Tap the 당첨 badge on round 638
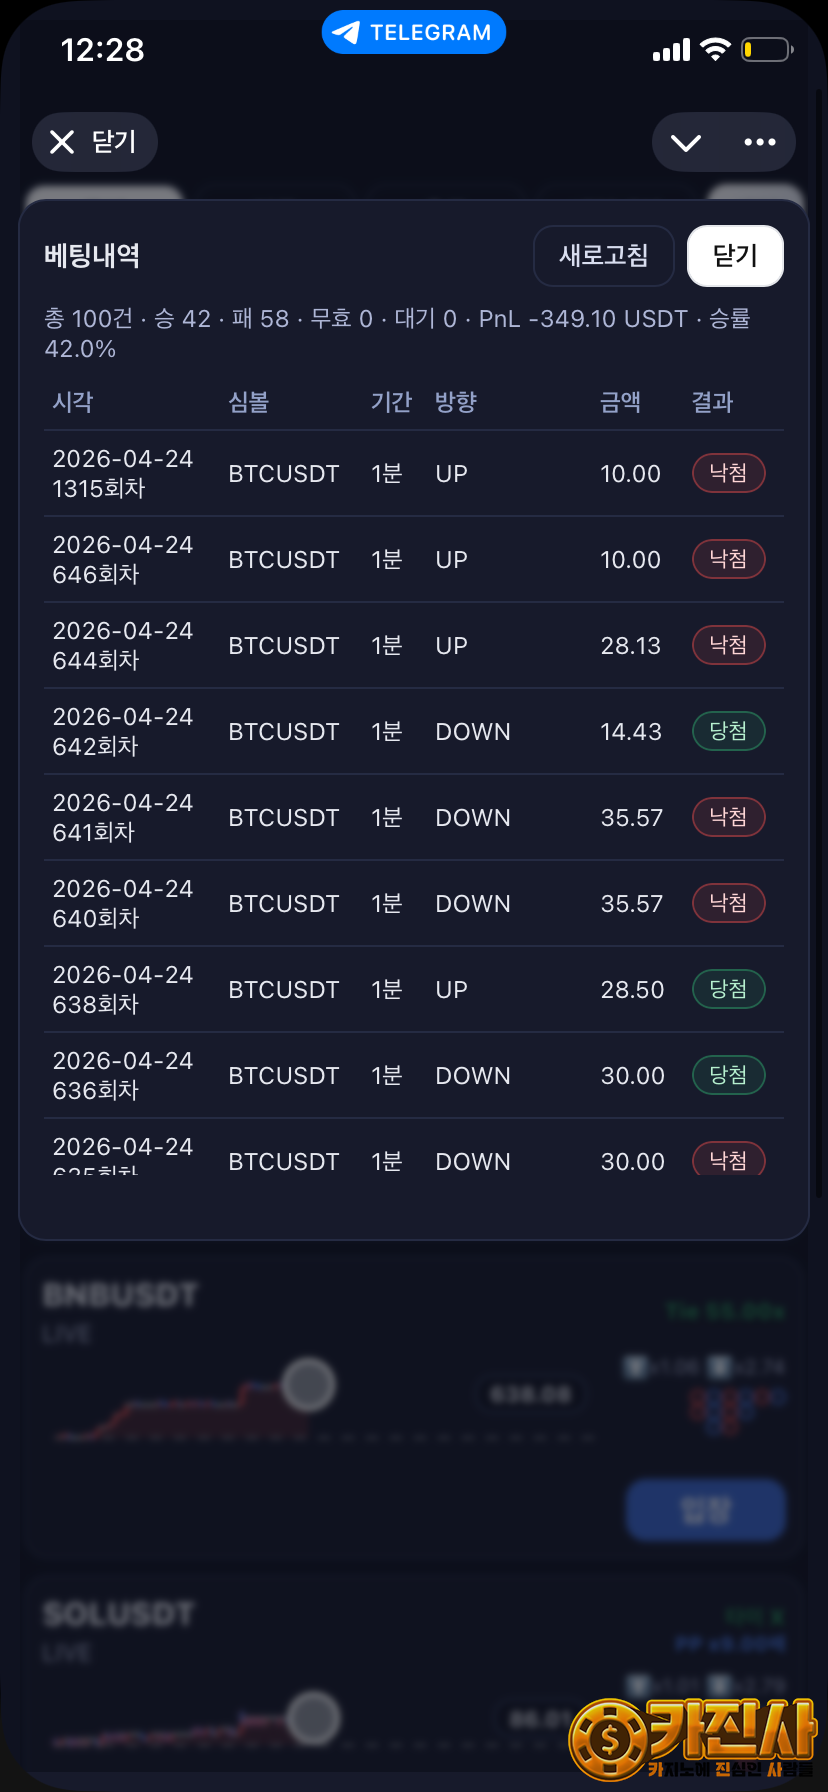This screenshot has height=1792, width=828. click(x=728, y=989)
